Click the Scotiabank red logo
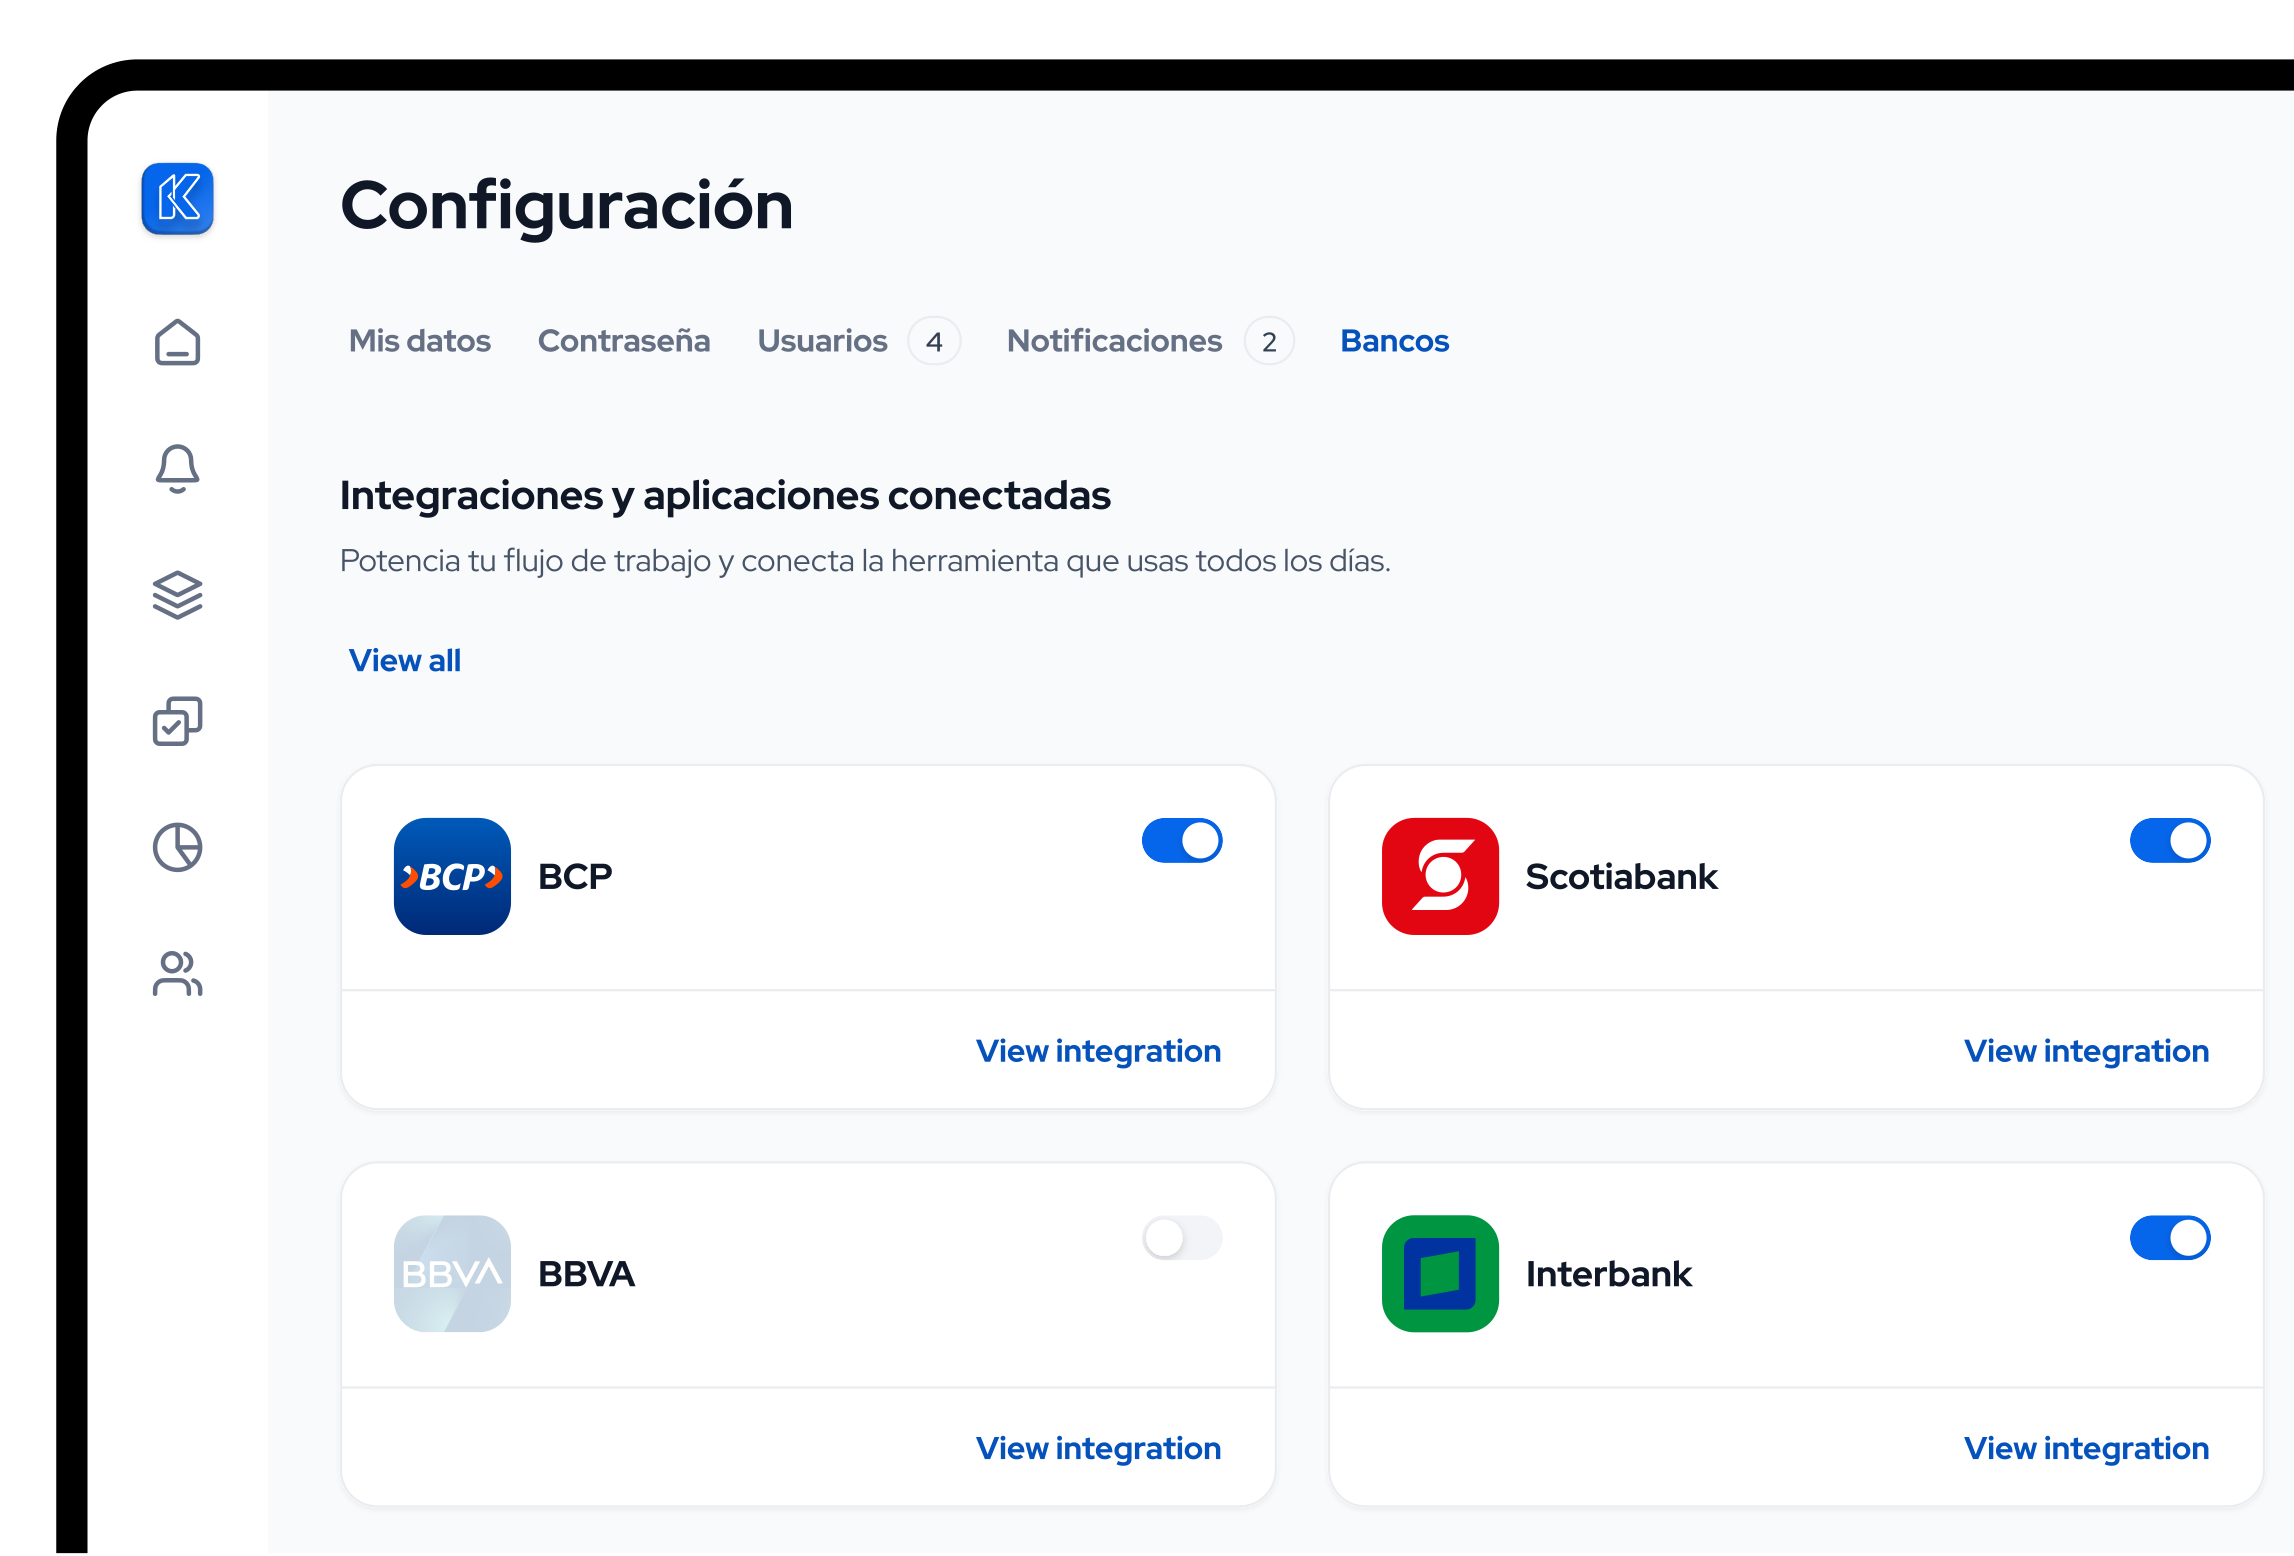 [1440, 876]
